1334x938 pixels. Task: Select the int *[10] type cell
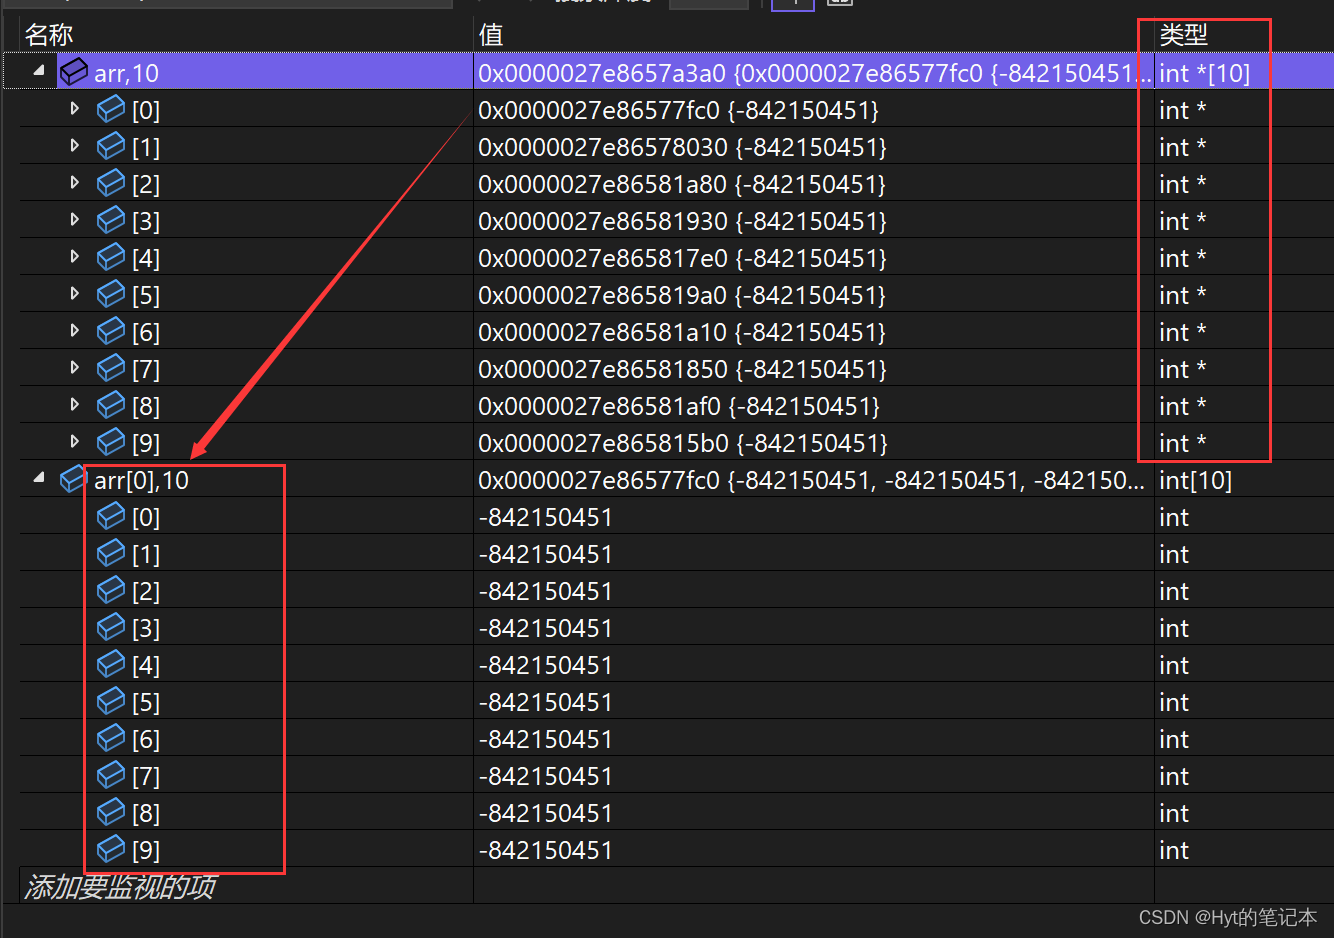(1204, 73)
